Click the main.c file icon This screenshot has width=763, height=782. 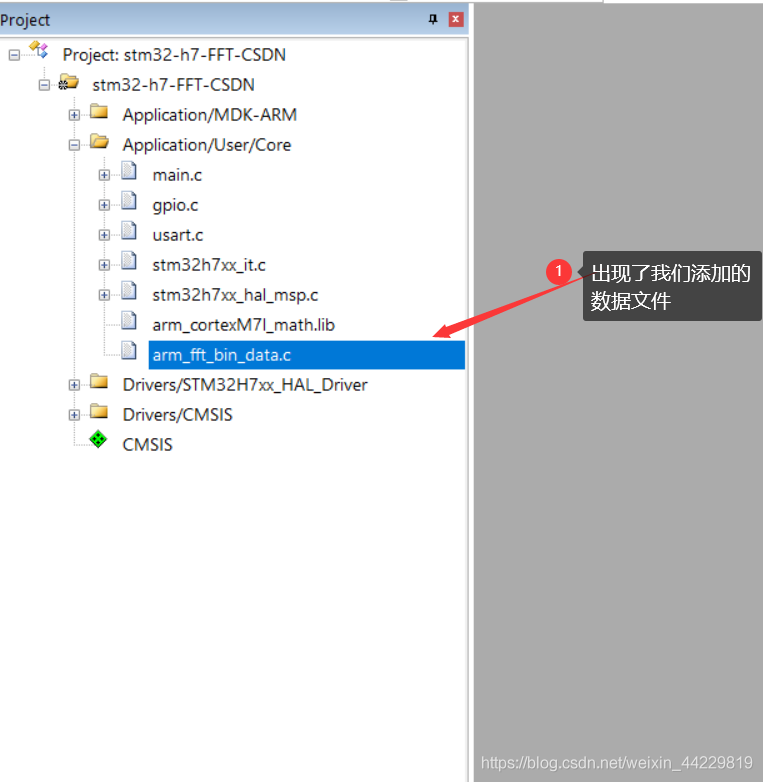click(x=129, y=171)
